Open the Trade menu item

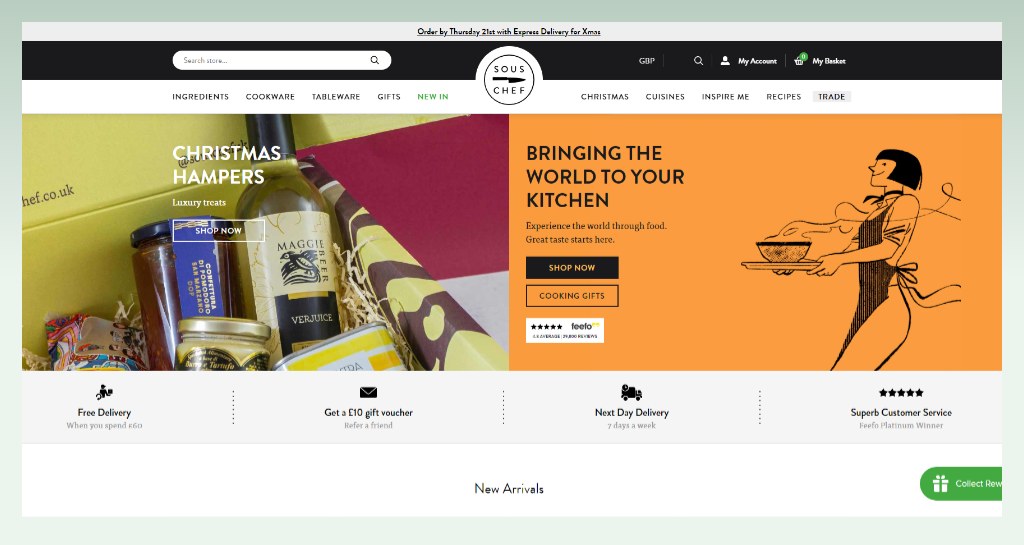pyautogui.click(x=831, y=97)
